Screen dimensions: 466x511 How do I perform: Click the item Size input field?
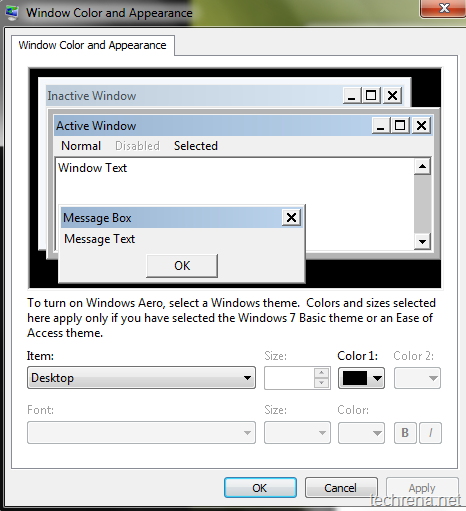289,378
